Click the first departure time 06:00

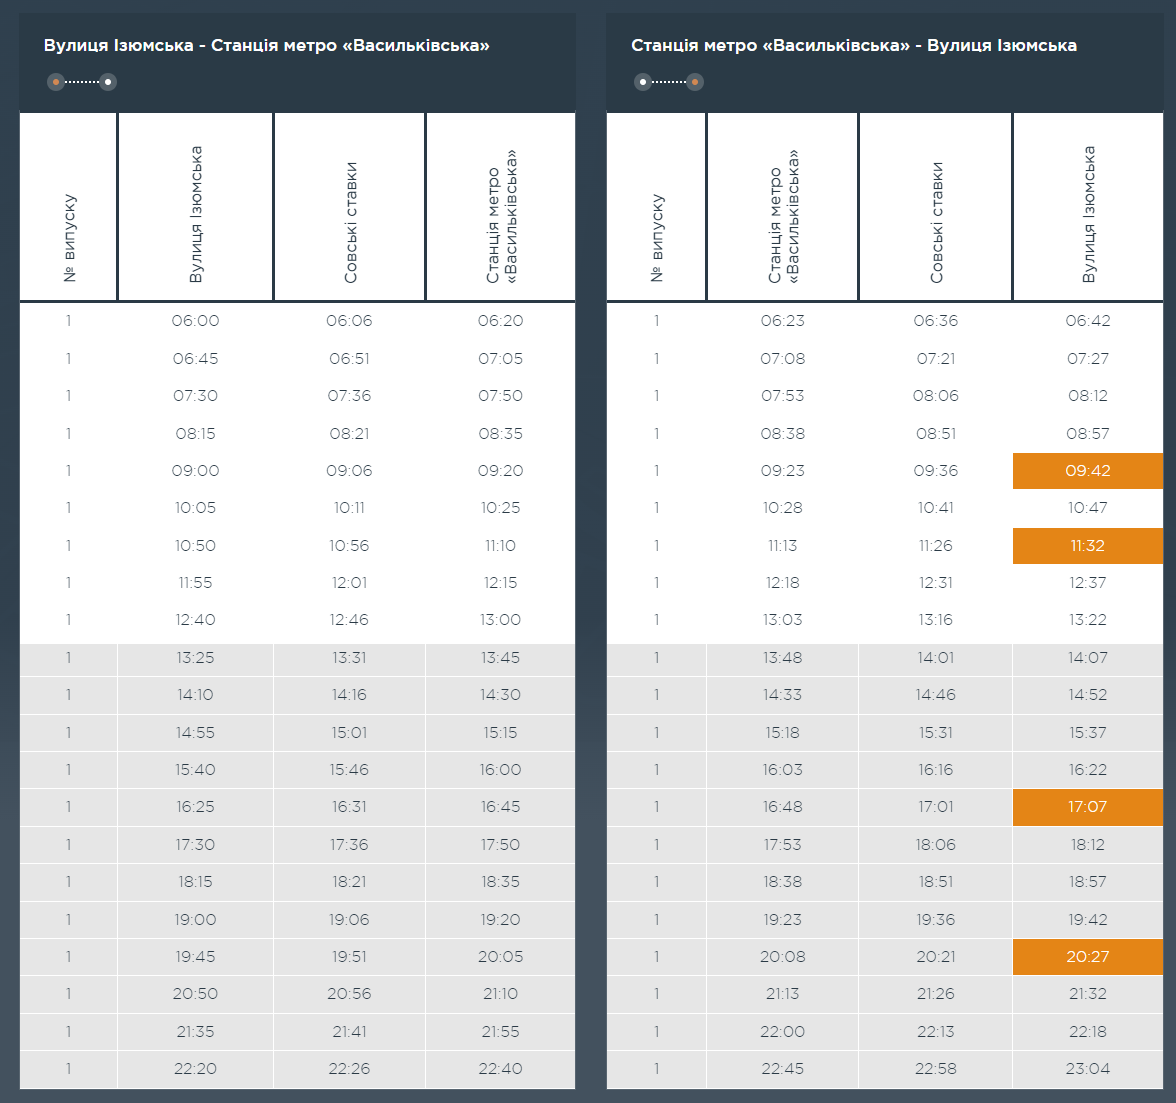pos(196,321)
